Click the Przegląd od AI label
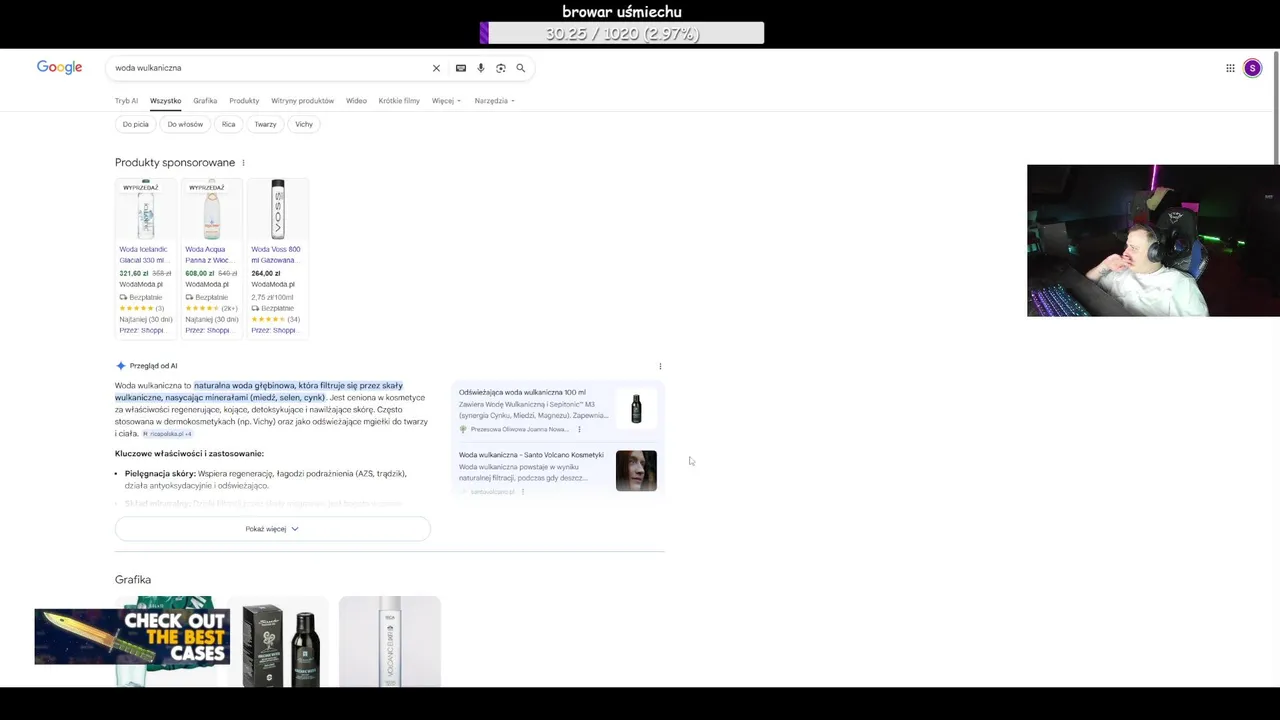Screen dimensions: 1280x720 (153, 366)
